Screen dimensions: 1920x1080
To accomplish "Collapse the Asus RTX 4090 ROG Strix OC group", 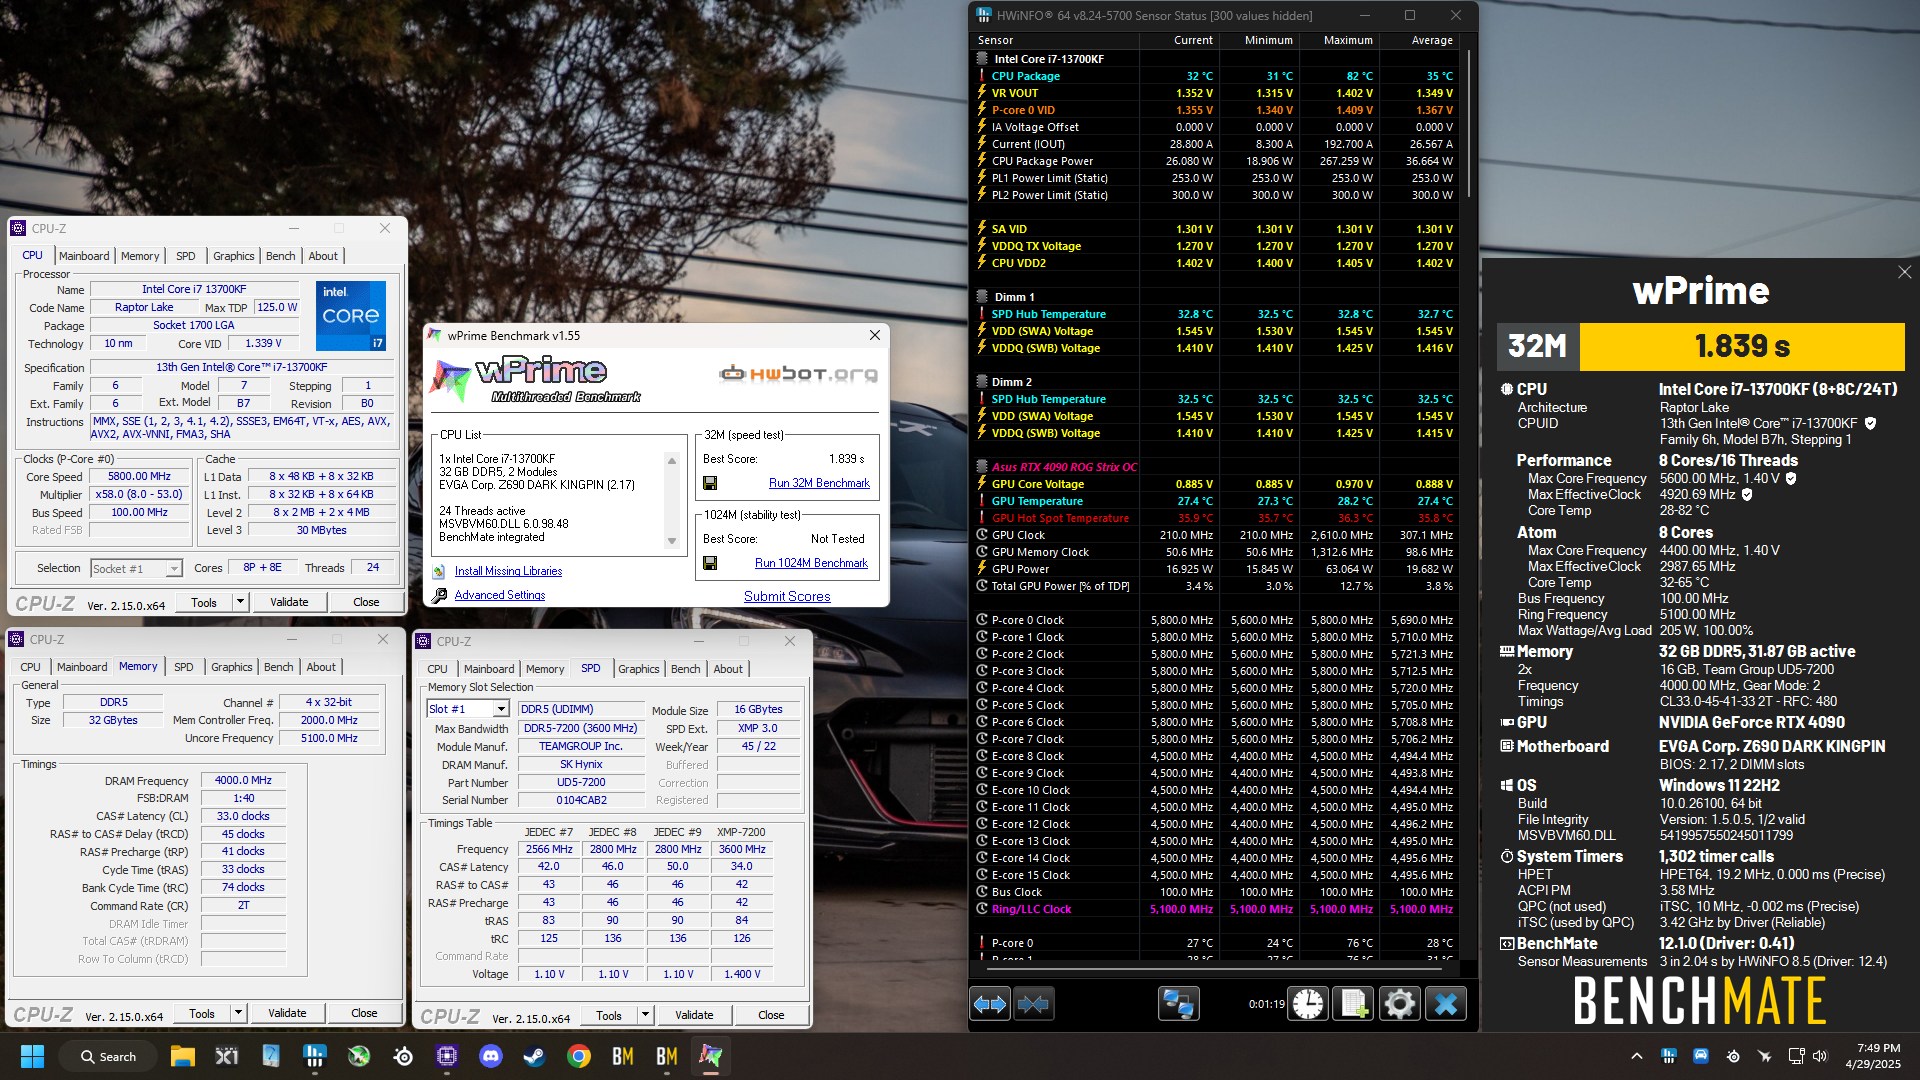I will click(982, 467).
